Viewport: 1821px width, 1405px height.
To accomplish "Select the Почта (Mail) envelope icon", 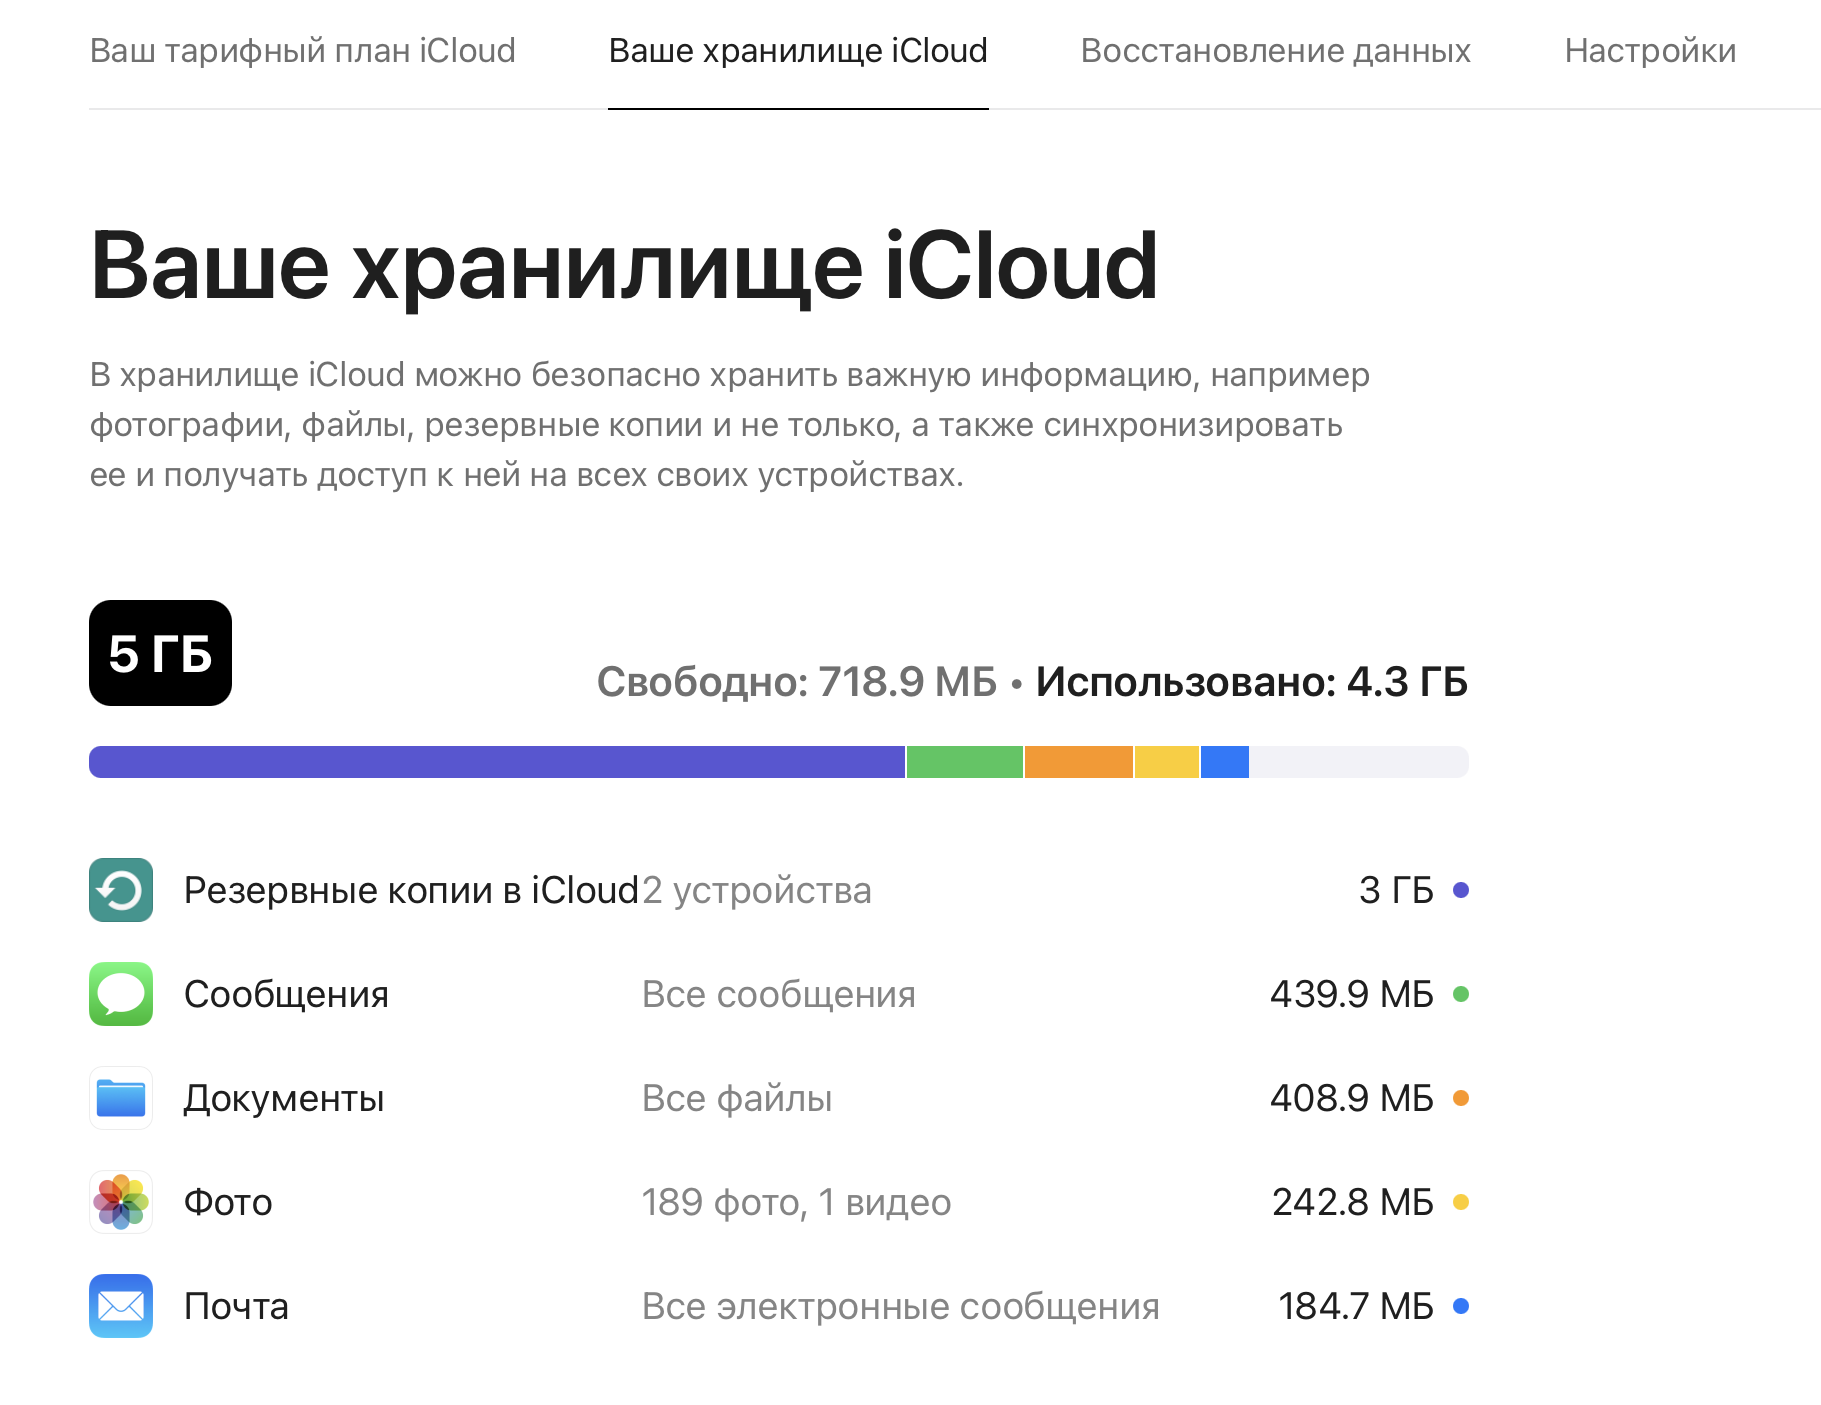I will [x=121, y=1306].
